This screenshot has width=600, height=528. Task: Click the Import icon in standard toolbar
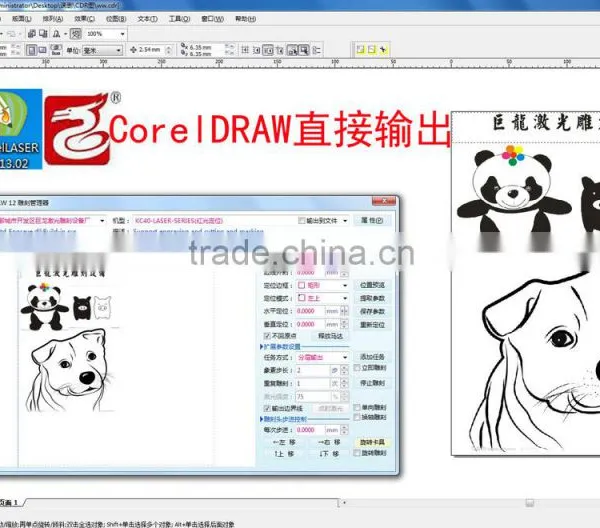(x=32, y=34)
